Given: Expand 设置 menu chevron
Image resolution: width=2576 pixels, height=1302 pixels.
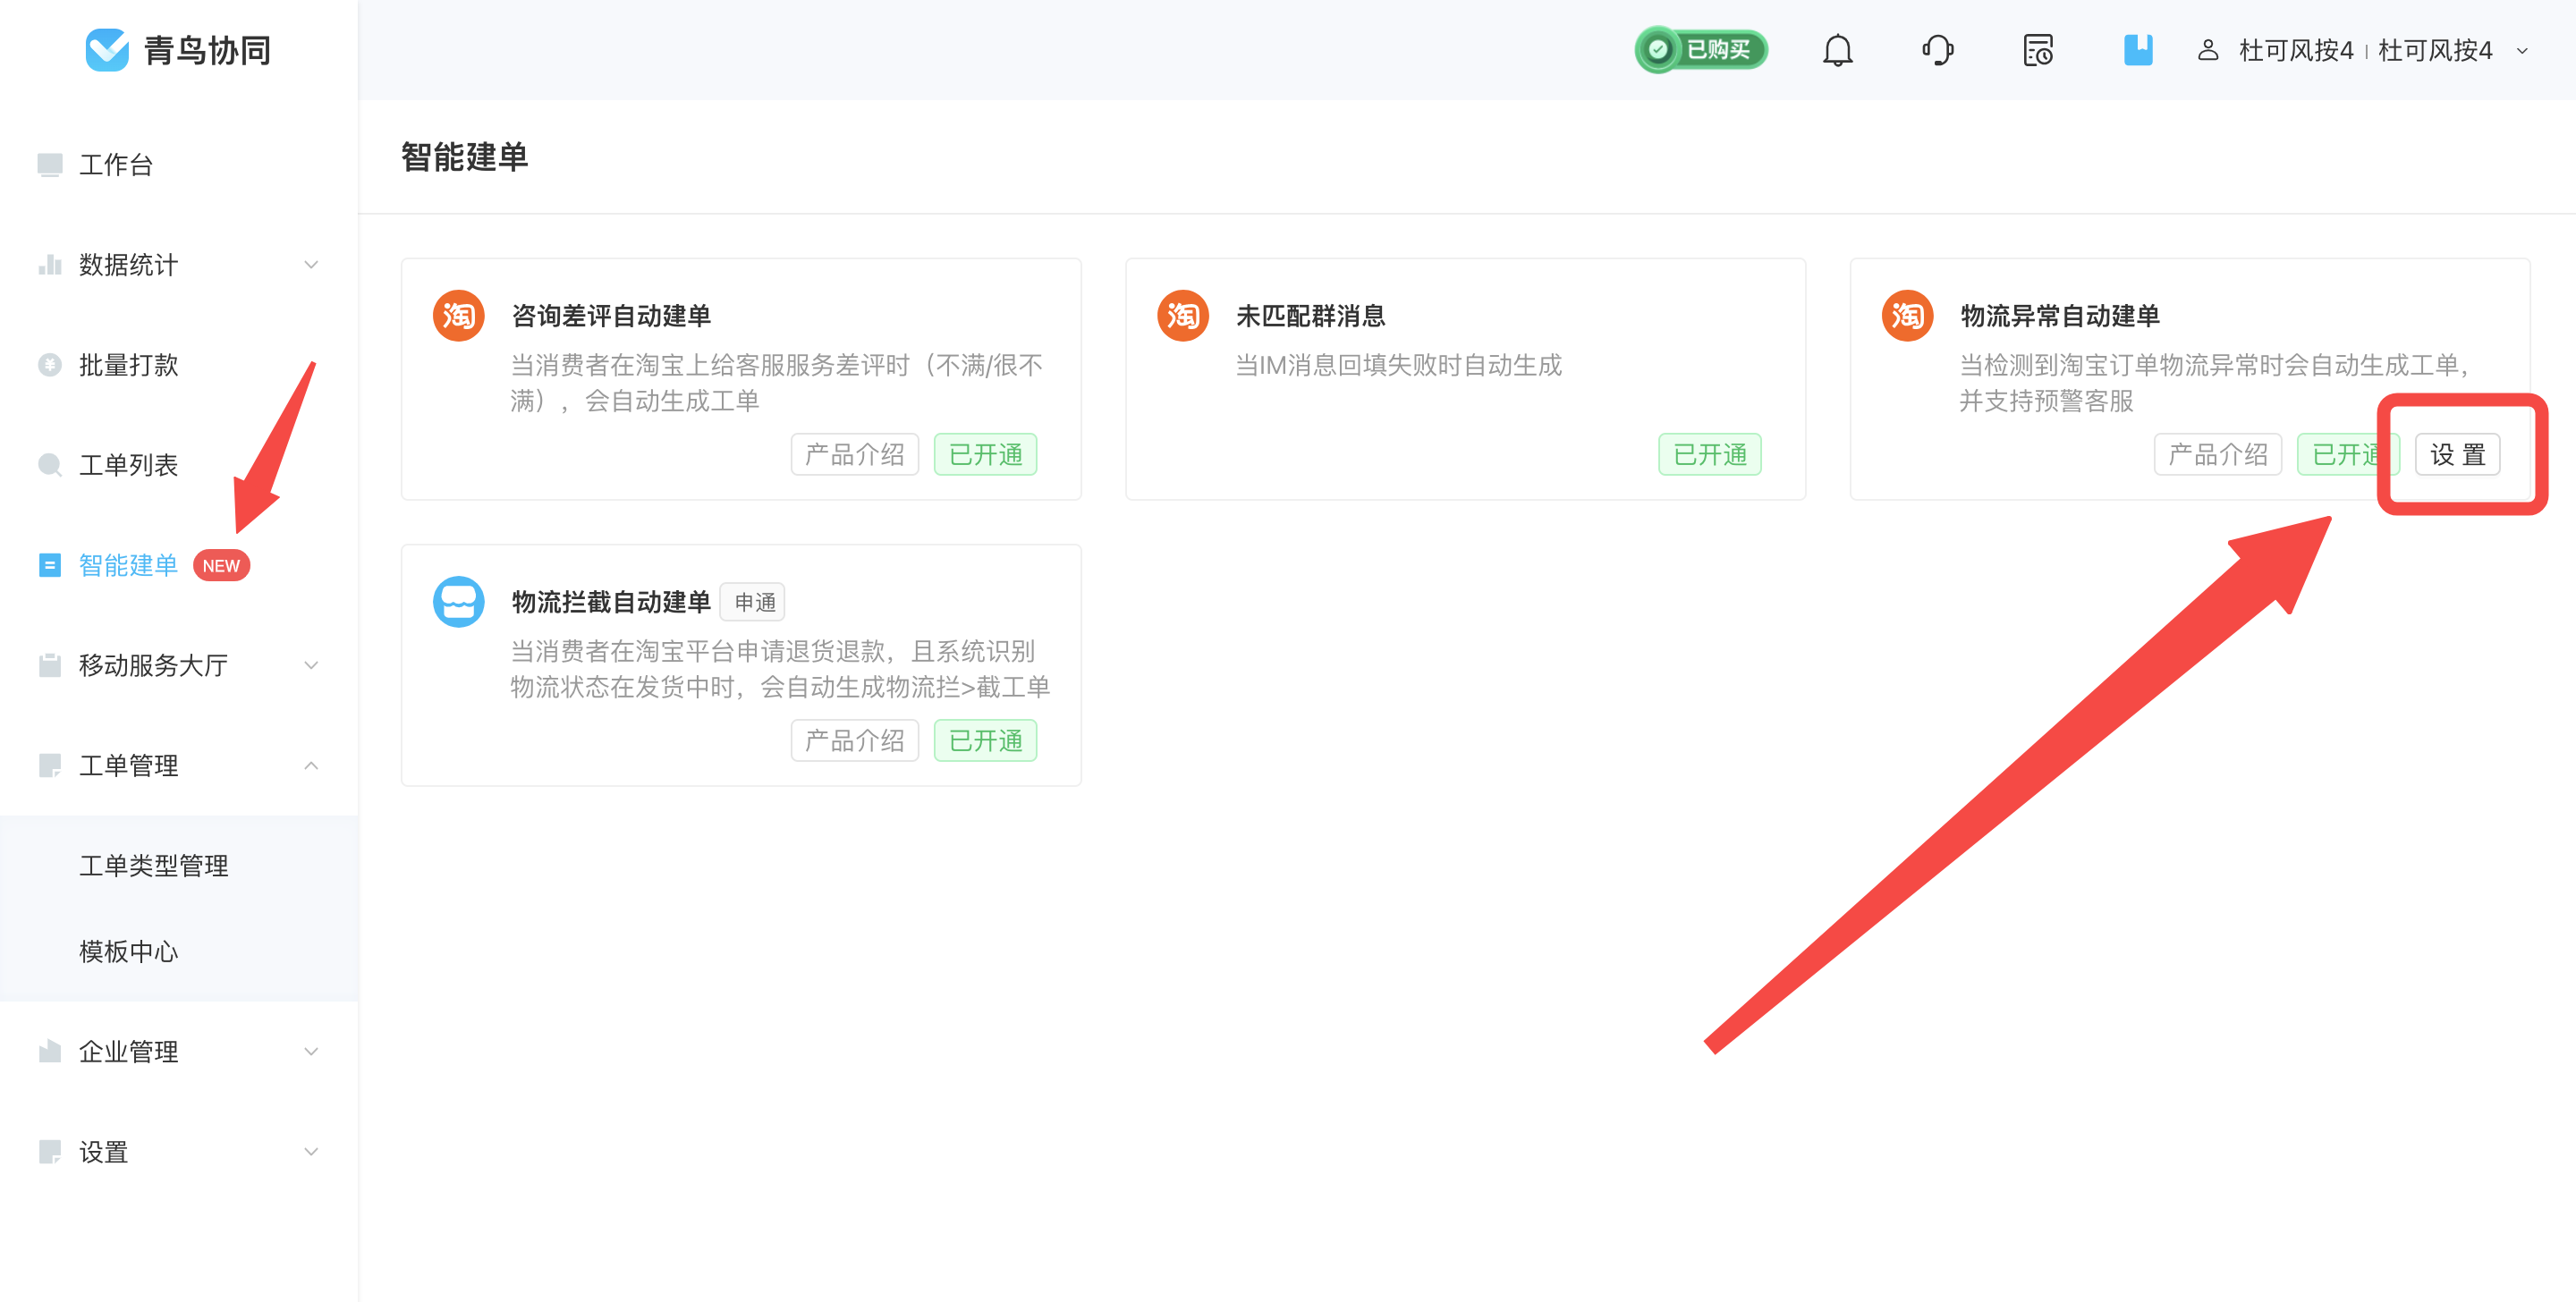Looking at the screenshot, I should [x=311, y=1151].
